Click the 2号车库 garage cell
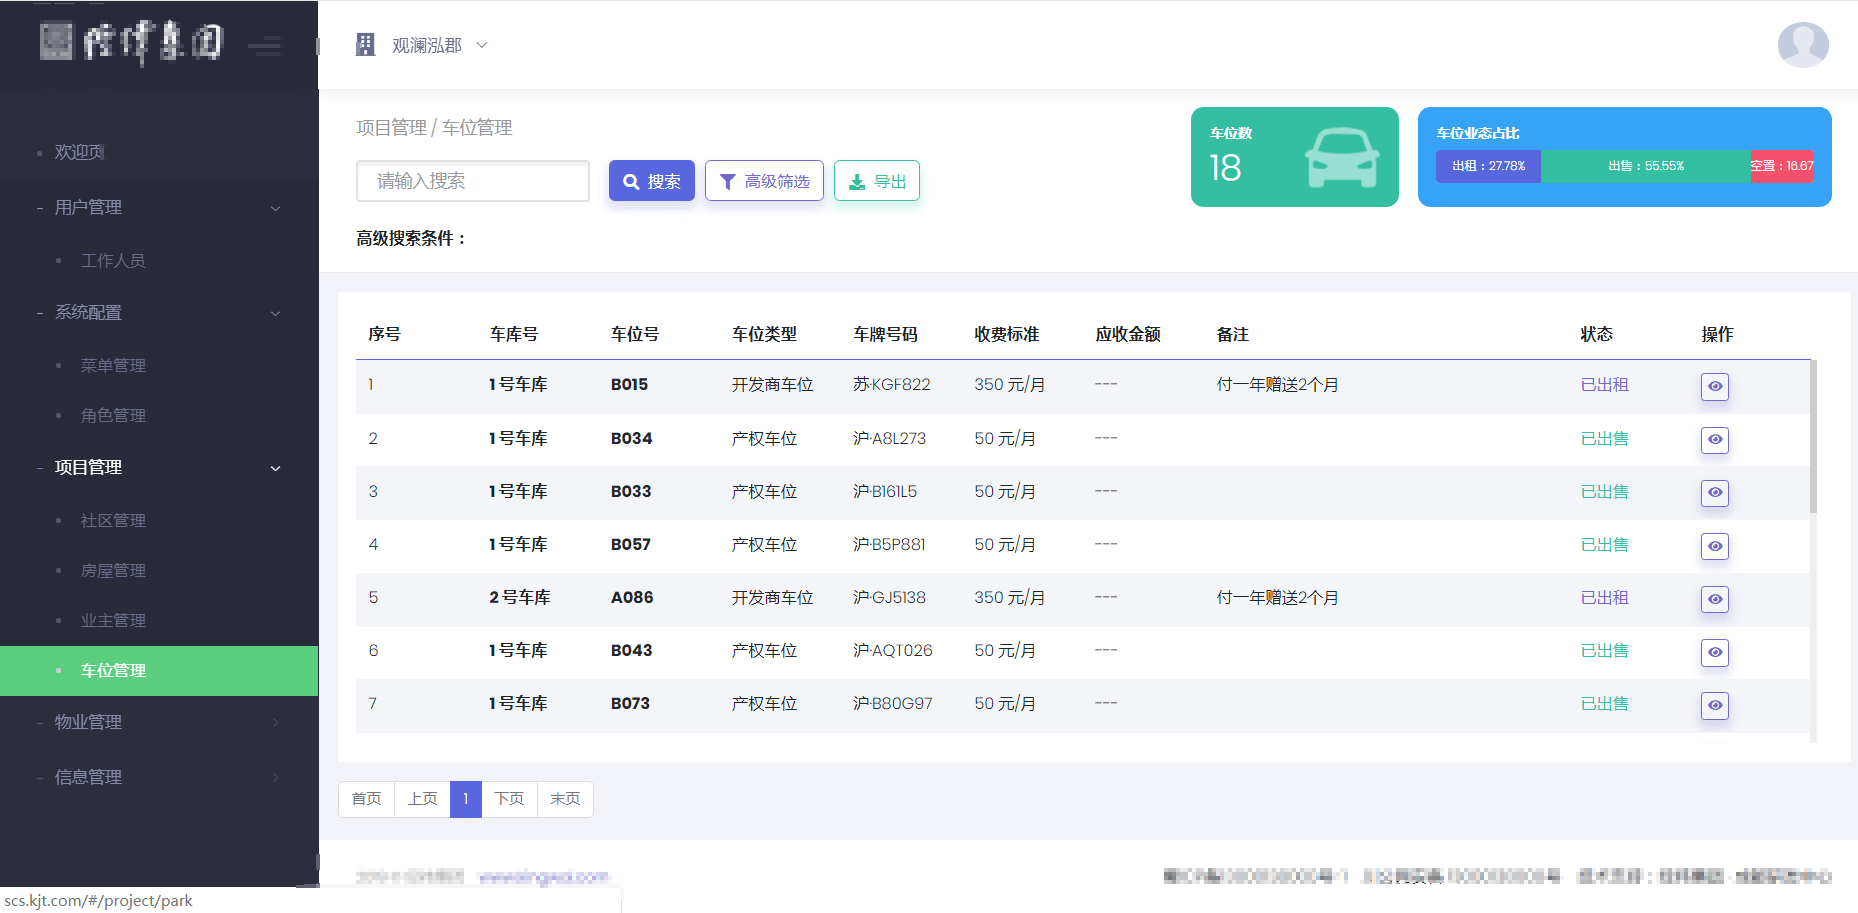 520,598
